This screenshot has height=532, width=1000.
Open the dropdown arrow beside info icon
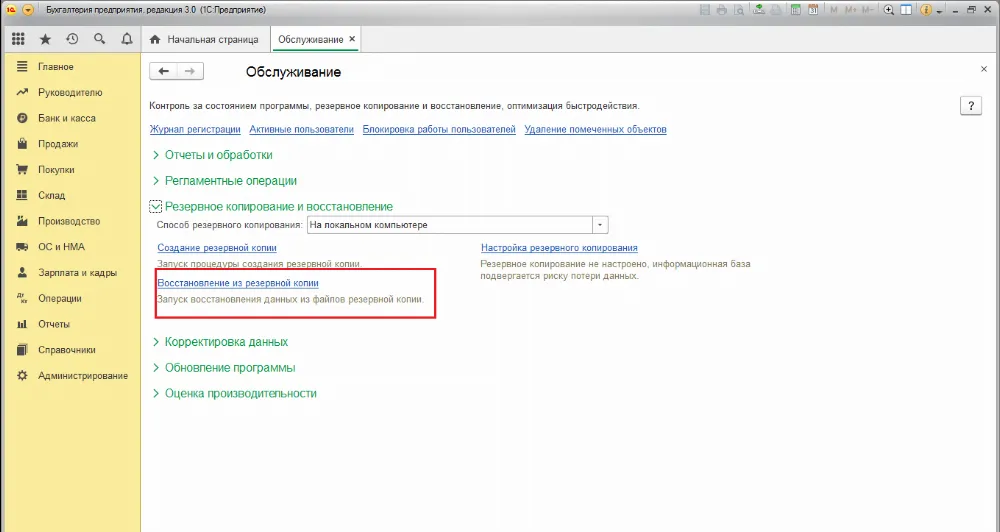coord(939,11)
